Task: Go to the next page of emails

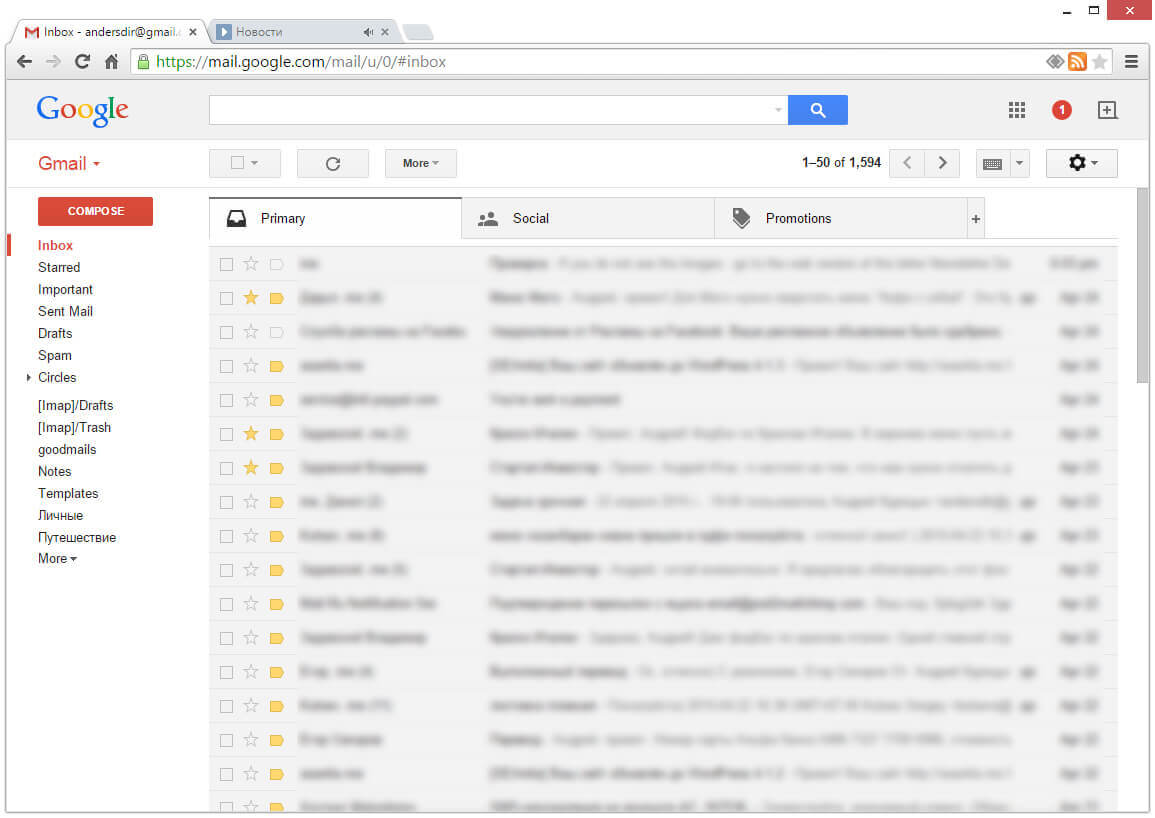Action: (941, 163)
